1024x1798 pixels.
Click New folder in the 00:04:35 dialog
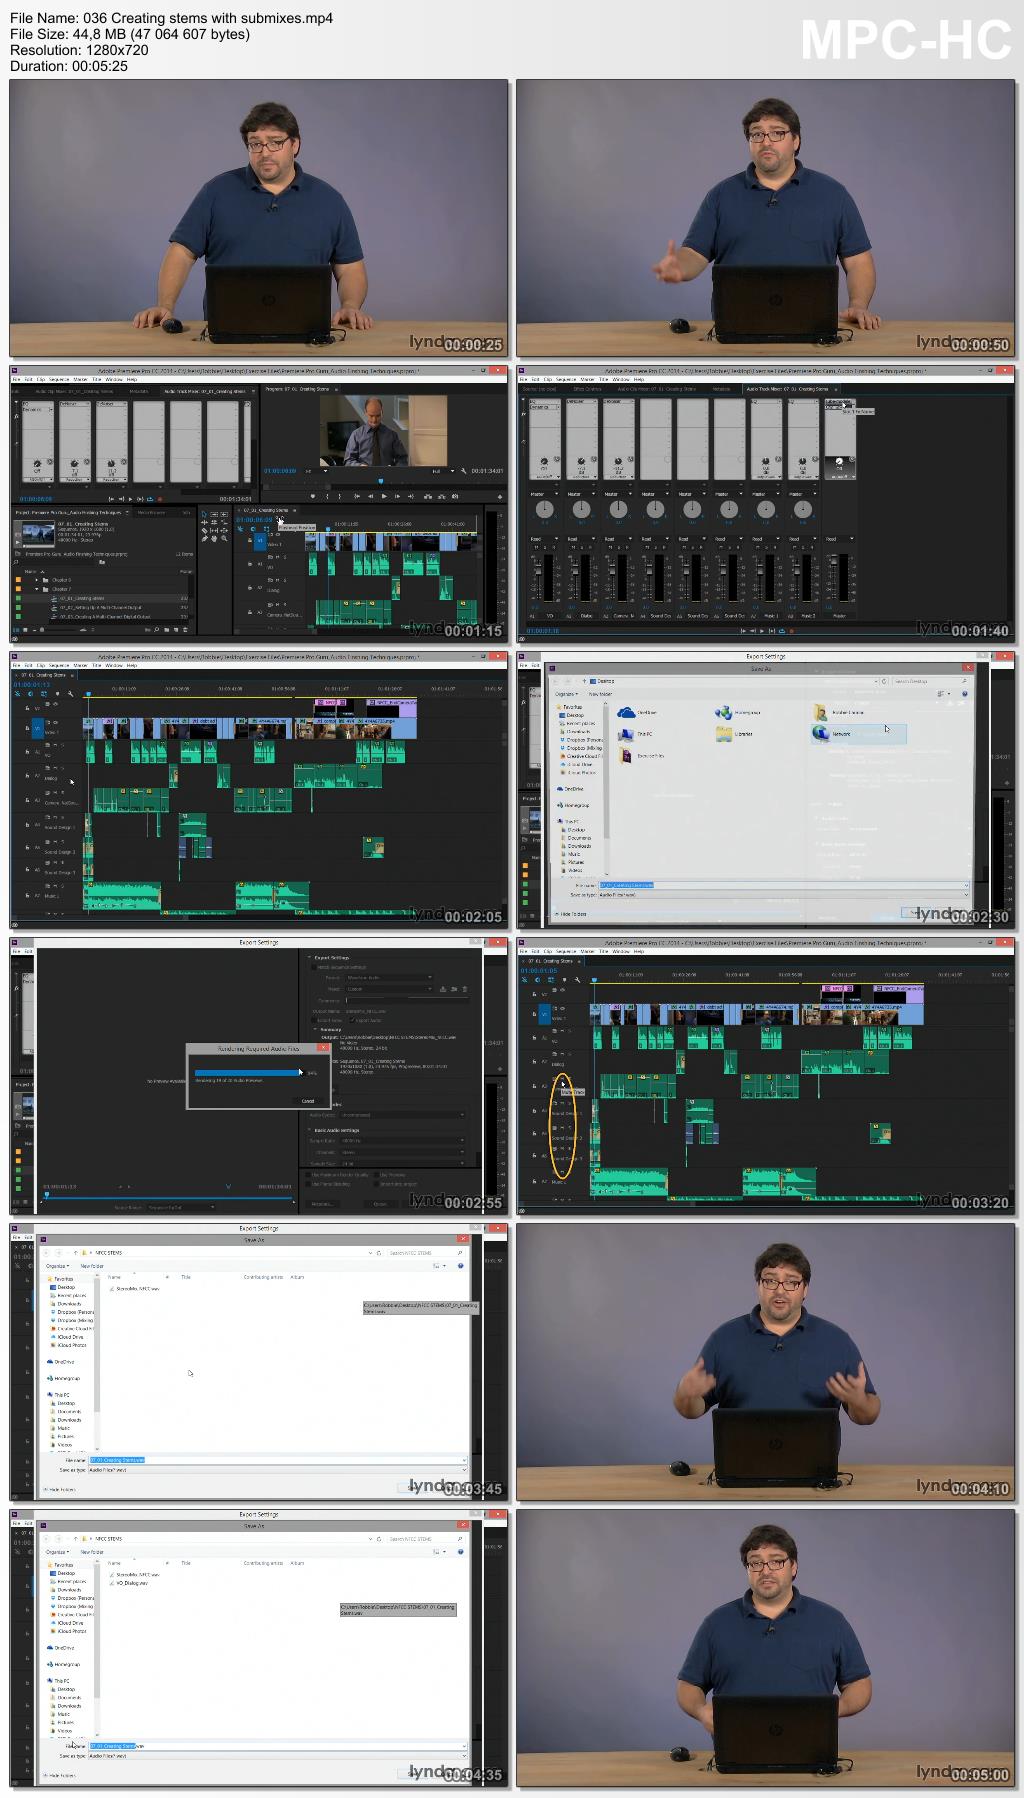tap(92, 1552)
